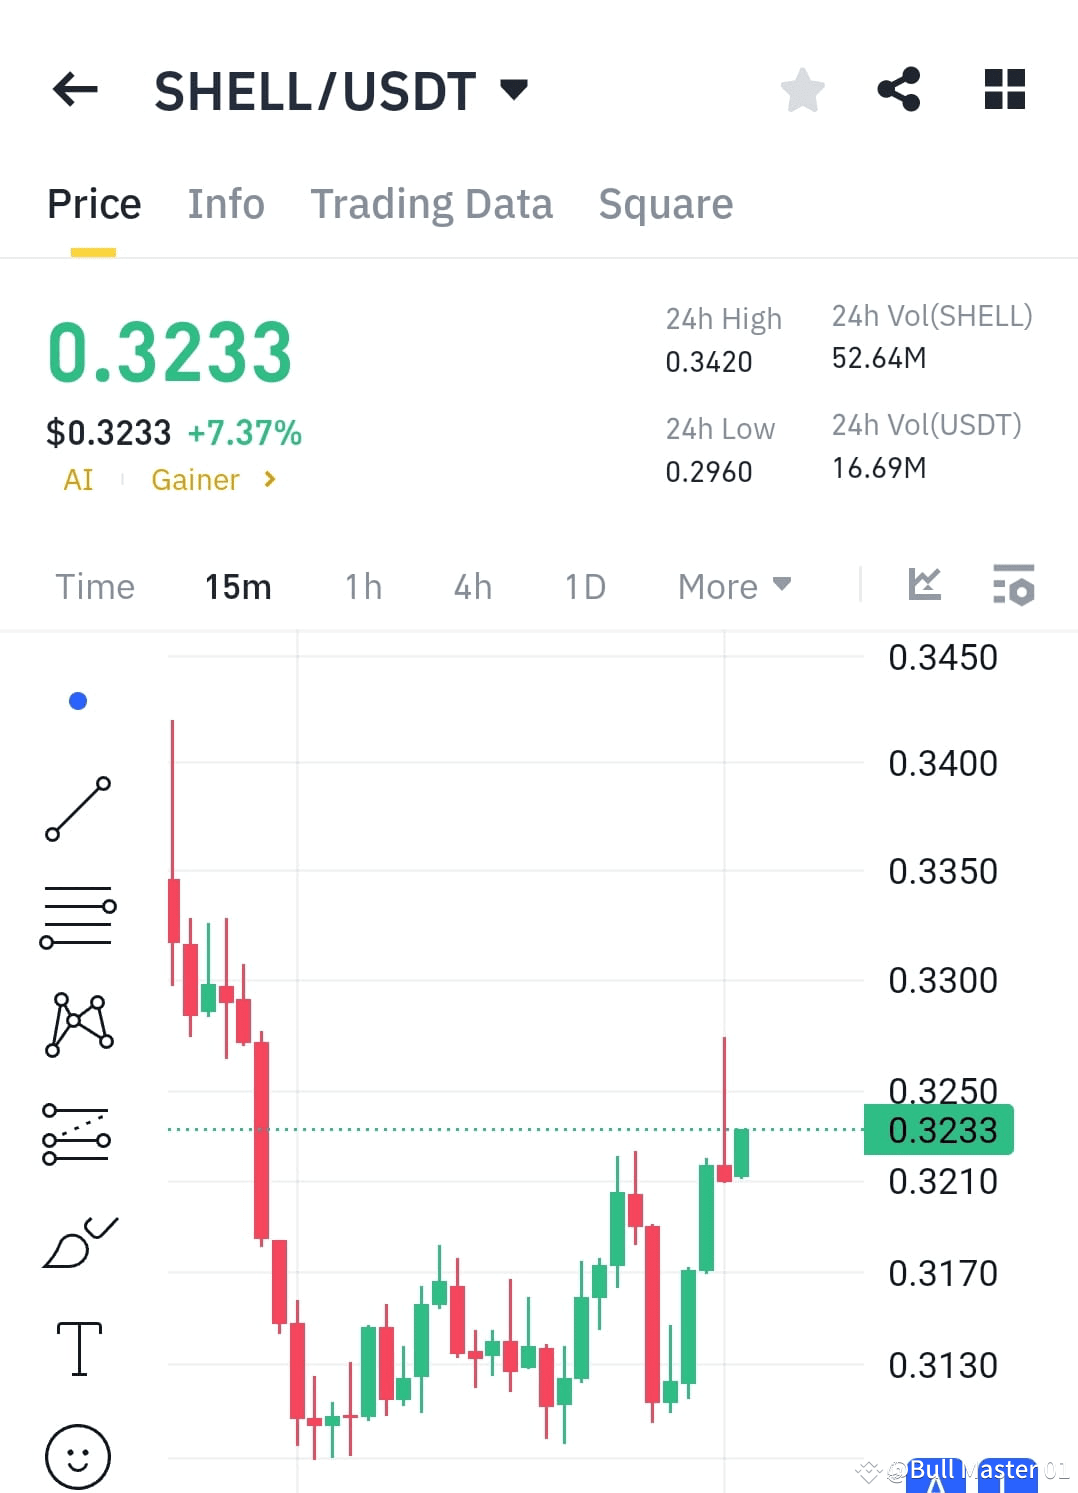The height and width of the screenshot is (1493, 1078).
Task: Open the grid layout menu at top right
Action: tap(1003, 89)
